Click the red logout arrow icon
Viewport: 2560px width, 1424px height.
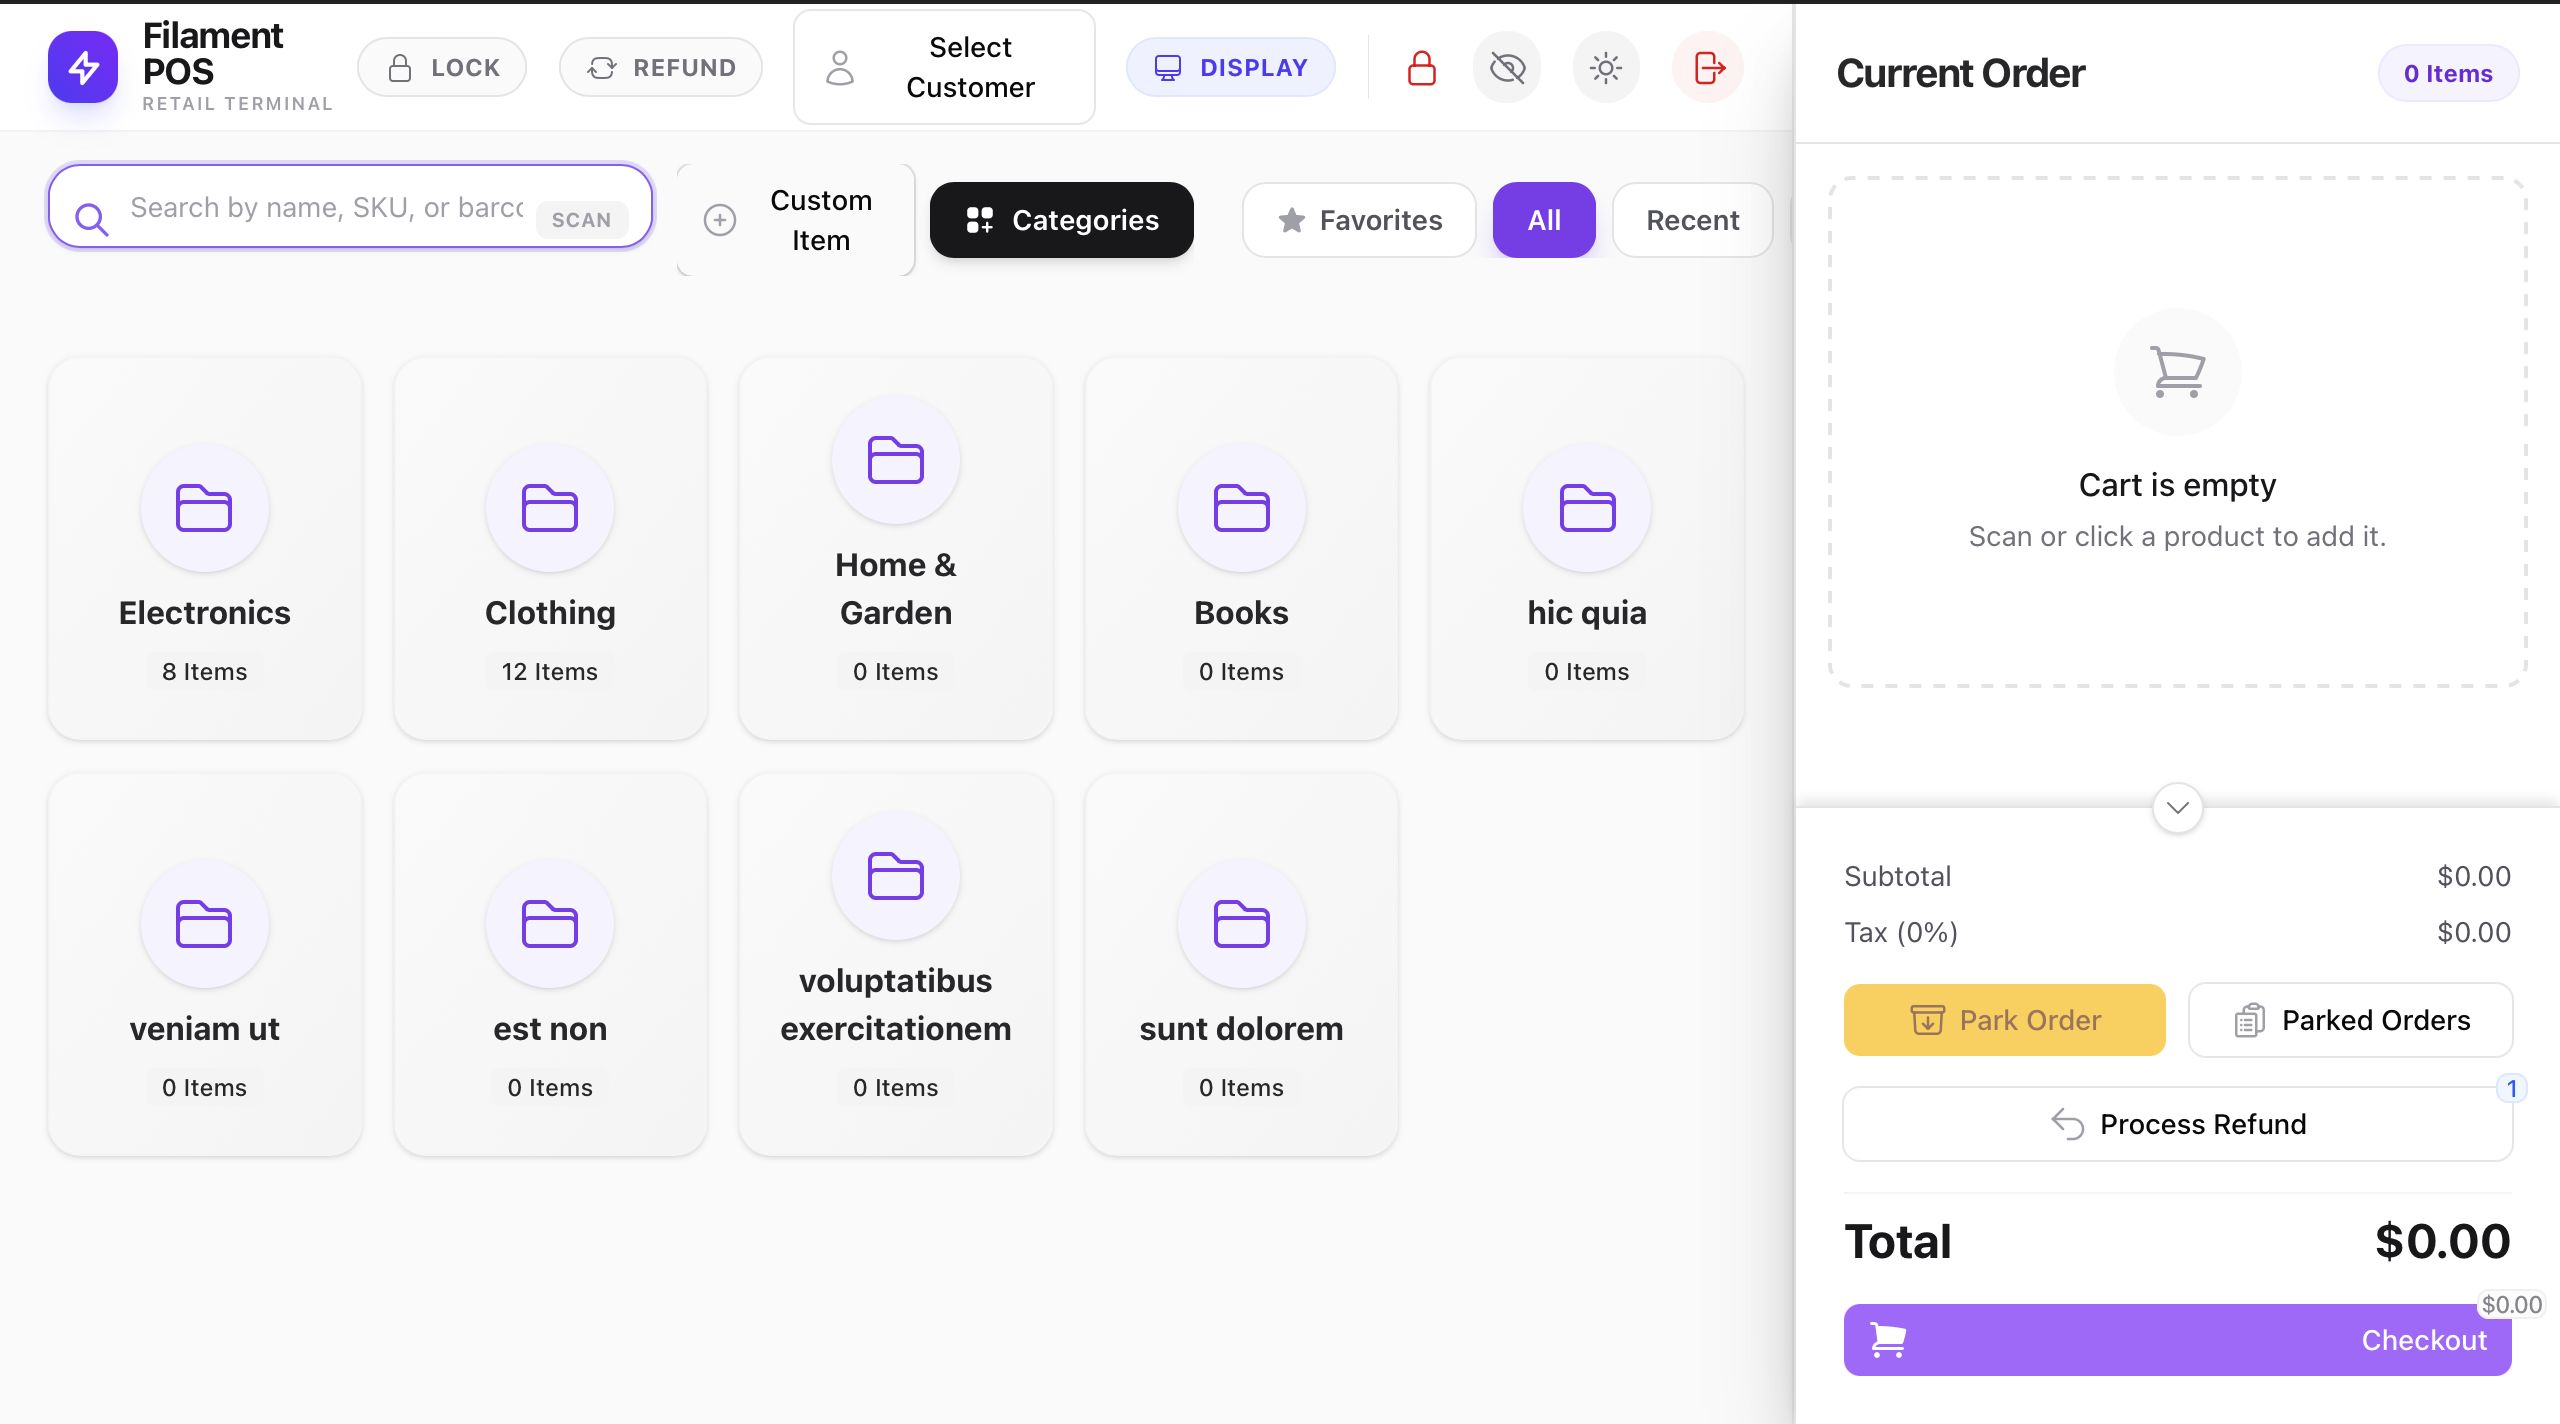1708,68
